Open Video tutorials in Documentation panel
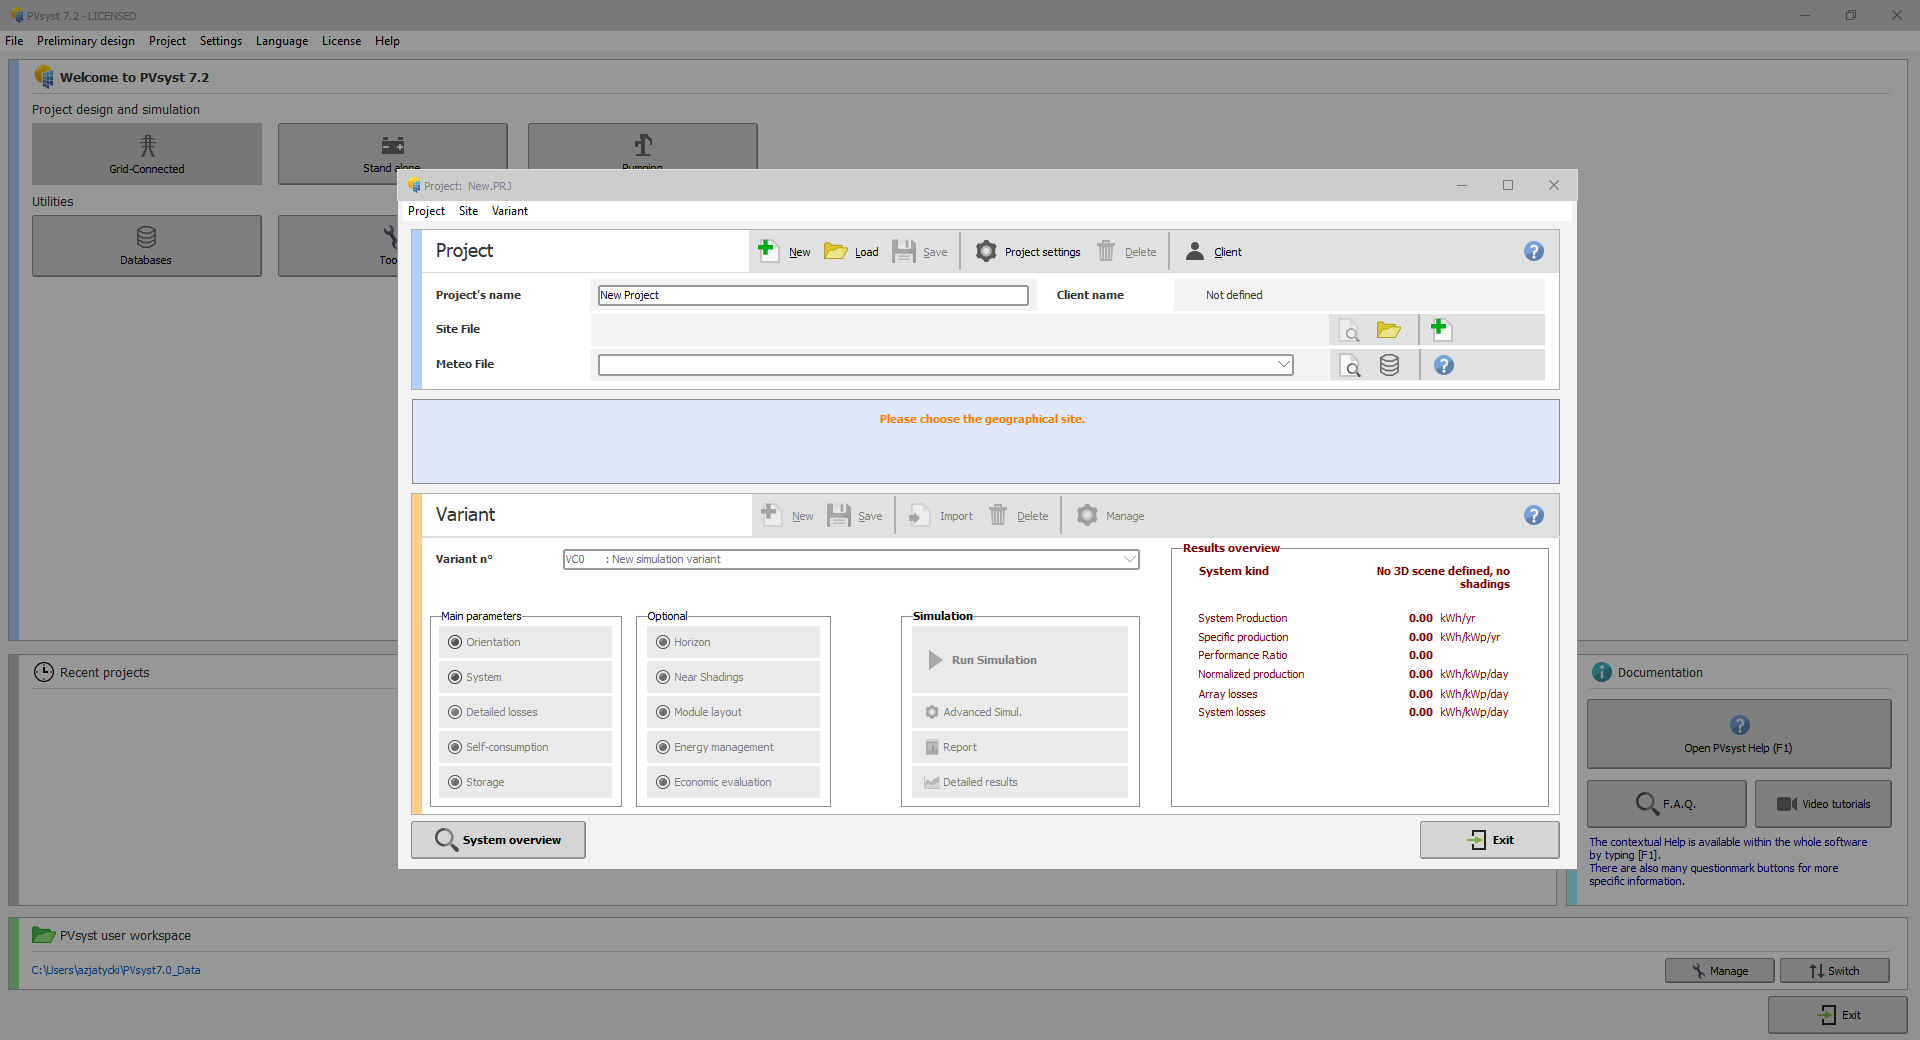This screenshot has width=1920, height=1040. (1823, 804)
